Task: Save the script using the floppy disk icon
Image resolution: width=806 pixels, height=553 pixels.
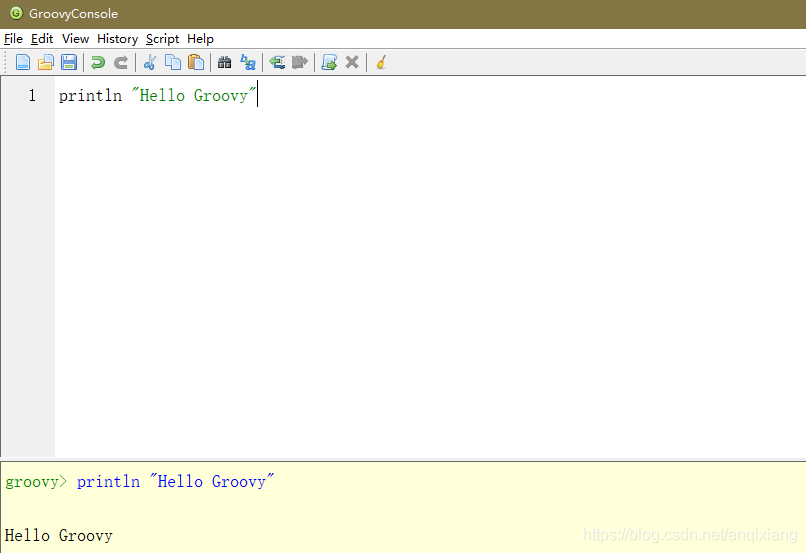Action: click(69, 62)
